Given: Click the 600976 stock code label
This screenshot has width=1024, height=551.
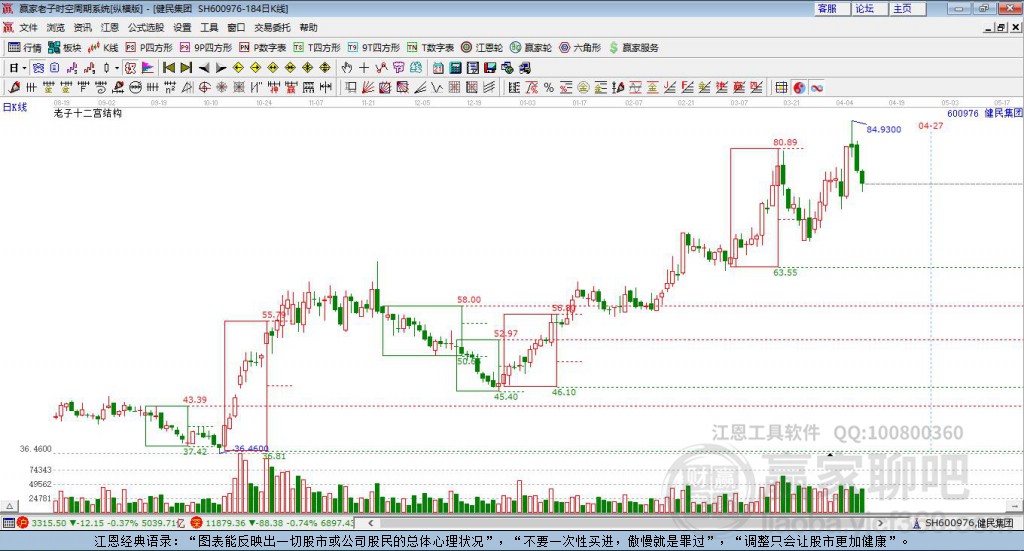Looking at the screenshot, I should click(x=963, y=114).
